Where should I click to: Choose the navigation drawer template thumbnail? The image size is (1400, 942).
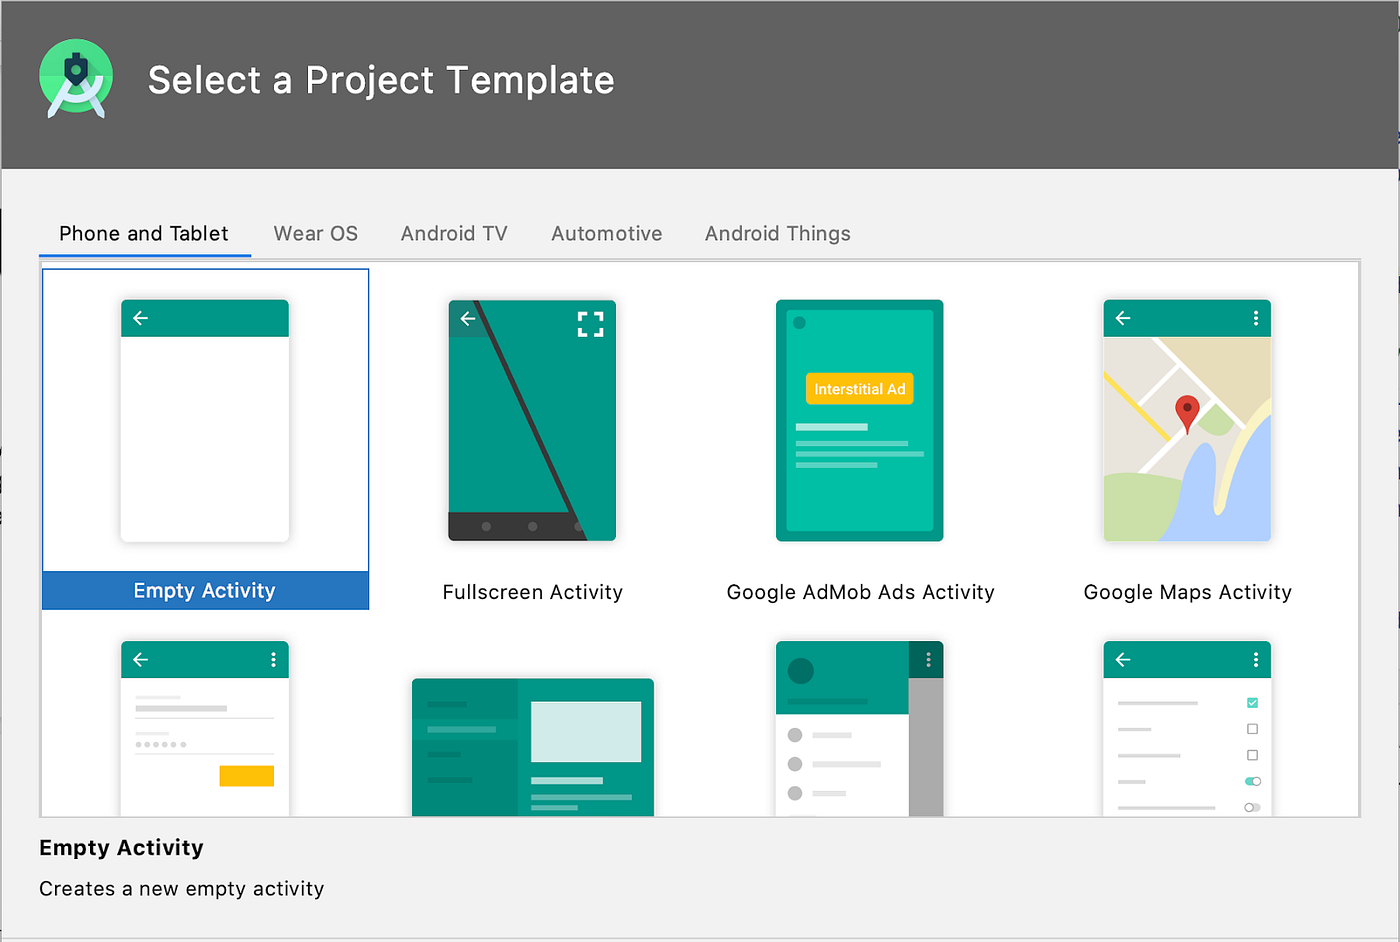[860, 729]
